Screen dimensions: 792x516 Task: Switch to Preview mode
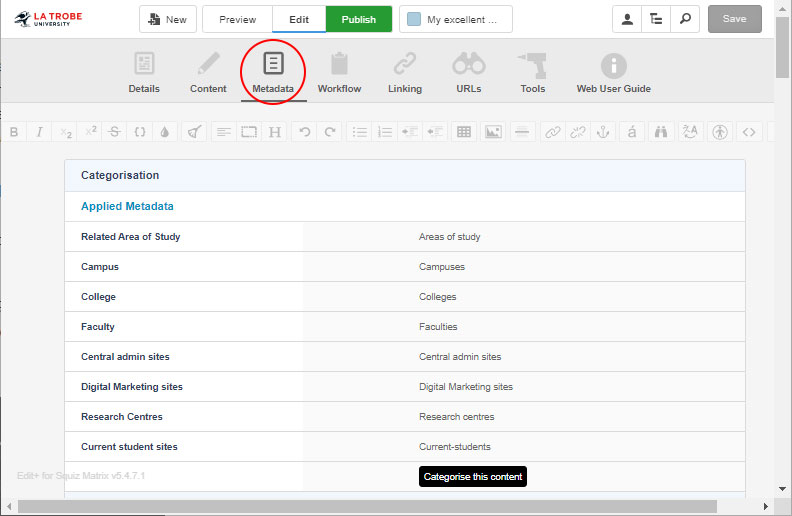pyautogui.click(x=237, y=19)
